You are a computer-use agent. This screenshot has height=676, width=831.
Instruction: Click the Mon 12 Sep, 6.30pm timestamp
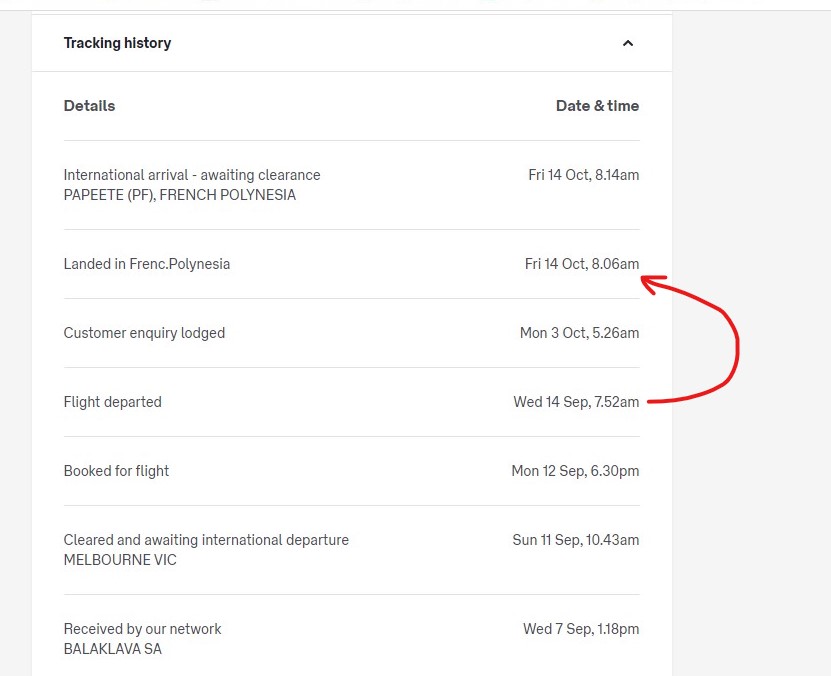click(x=575, y=470)
